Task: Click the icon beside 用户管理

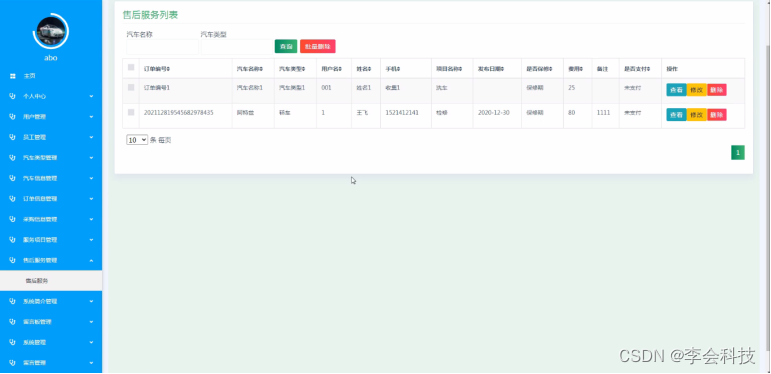Action: 12,117
